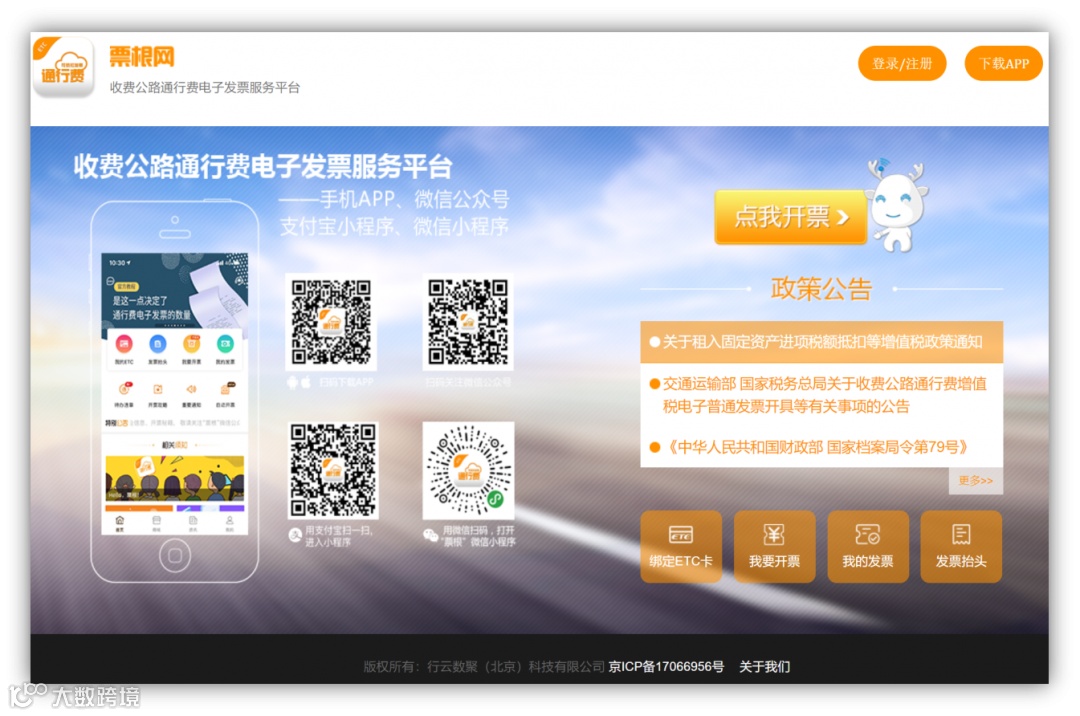This screenshot has height=716, width=1080.
Task: Click footer text 版权所有:行云数聚(北京)科技有限公司
Action: [484, 666]
